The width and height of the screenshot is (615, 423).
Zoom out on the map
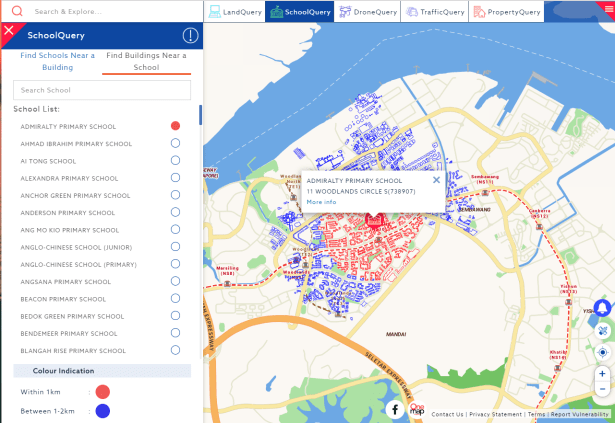602,389
